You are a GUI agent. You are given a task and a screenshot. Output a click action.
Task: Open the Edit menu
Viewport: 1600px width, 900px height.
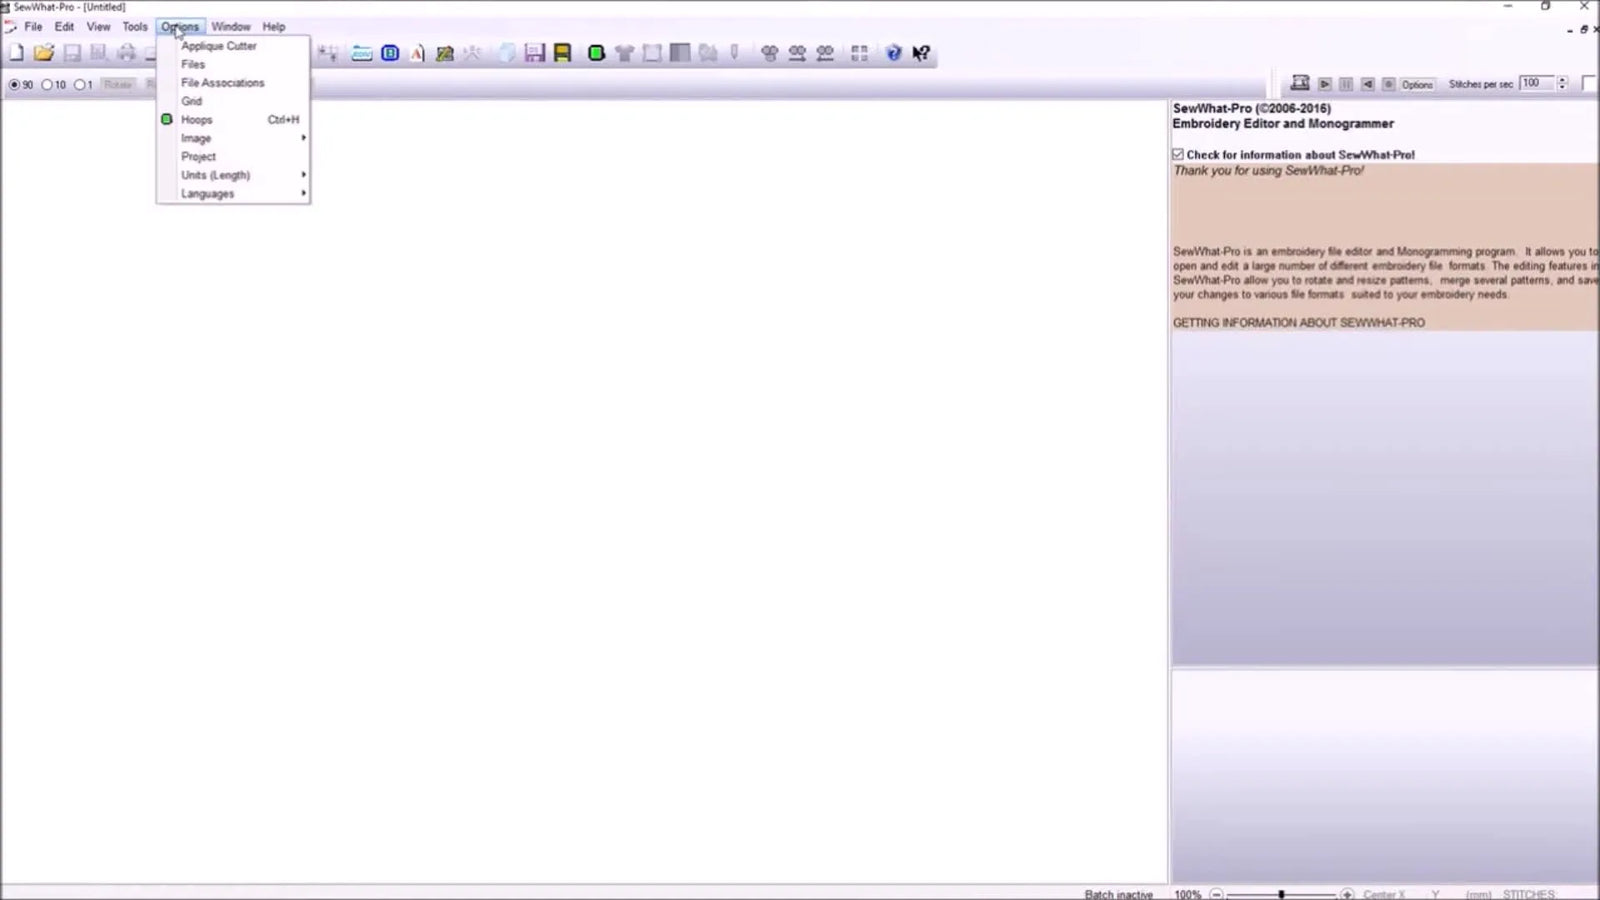click(64, 27)
